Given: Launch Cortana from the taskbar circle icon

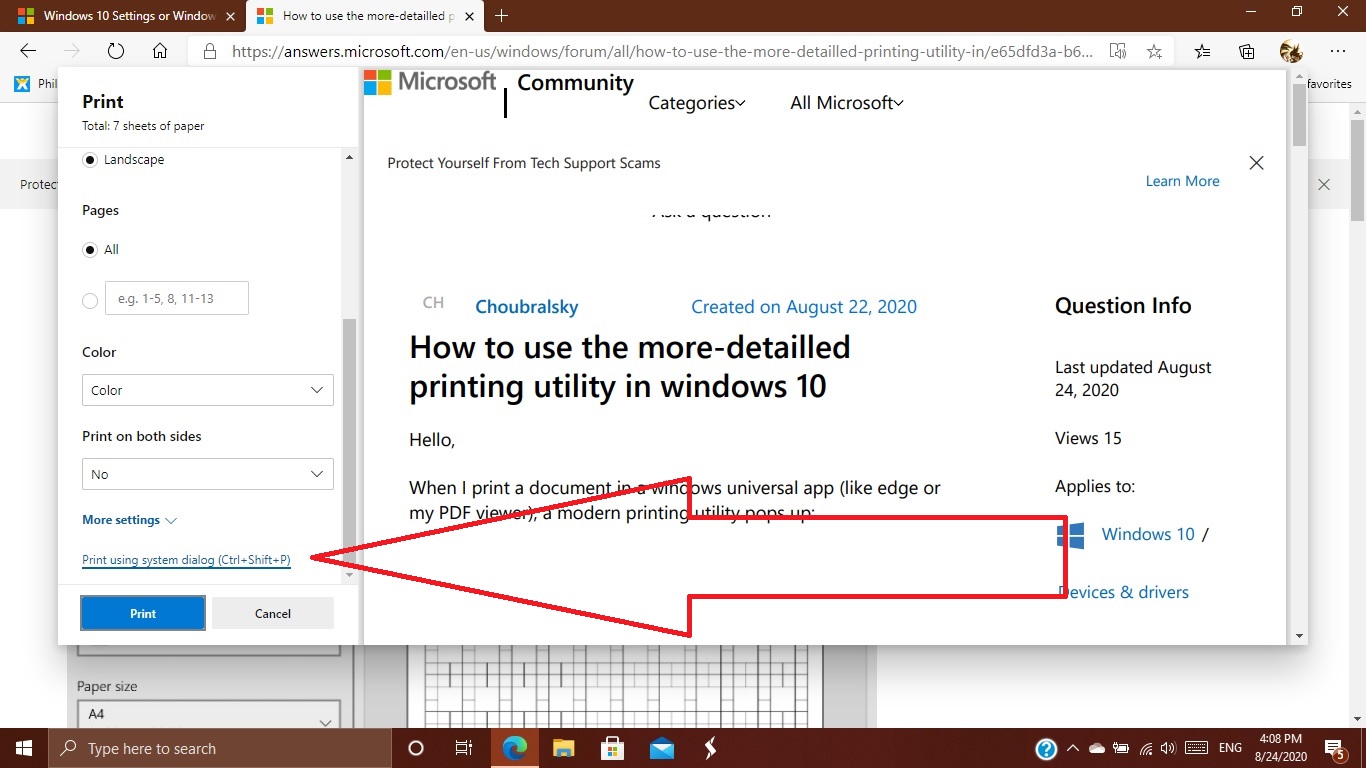Looking at the screenshot, I should [416, 748].
